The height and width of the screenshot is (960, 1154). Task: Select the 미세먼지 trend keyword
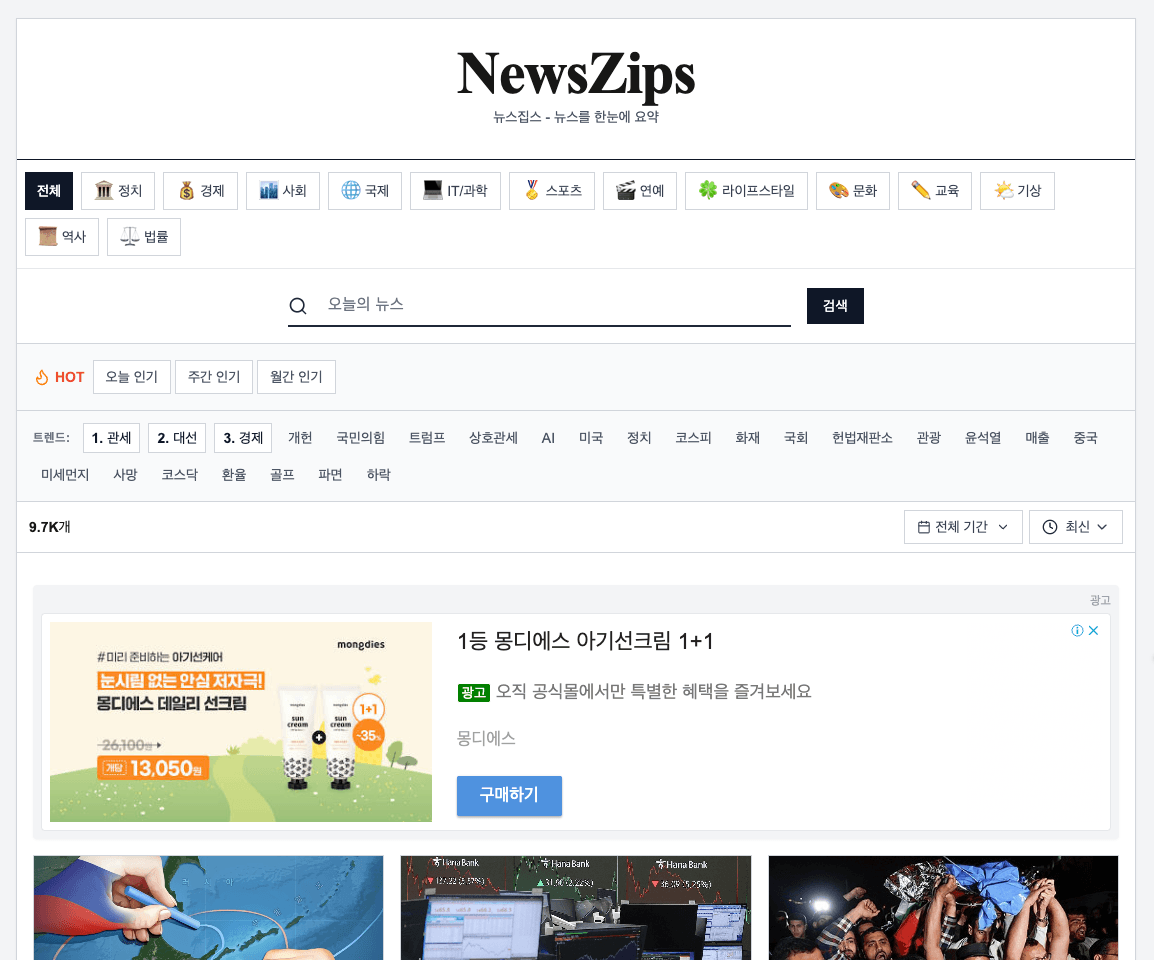[65, 475]
